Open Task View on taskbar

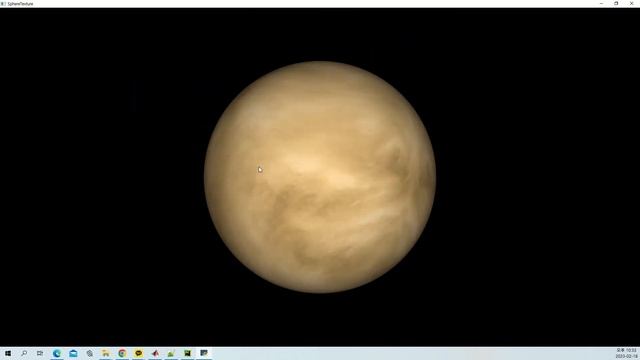point(40,353)
